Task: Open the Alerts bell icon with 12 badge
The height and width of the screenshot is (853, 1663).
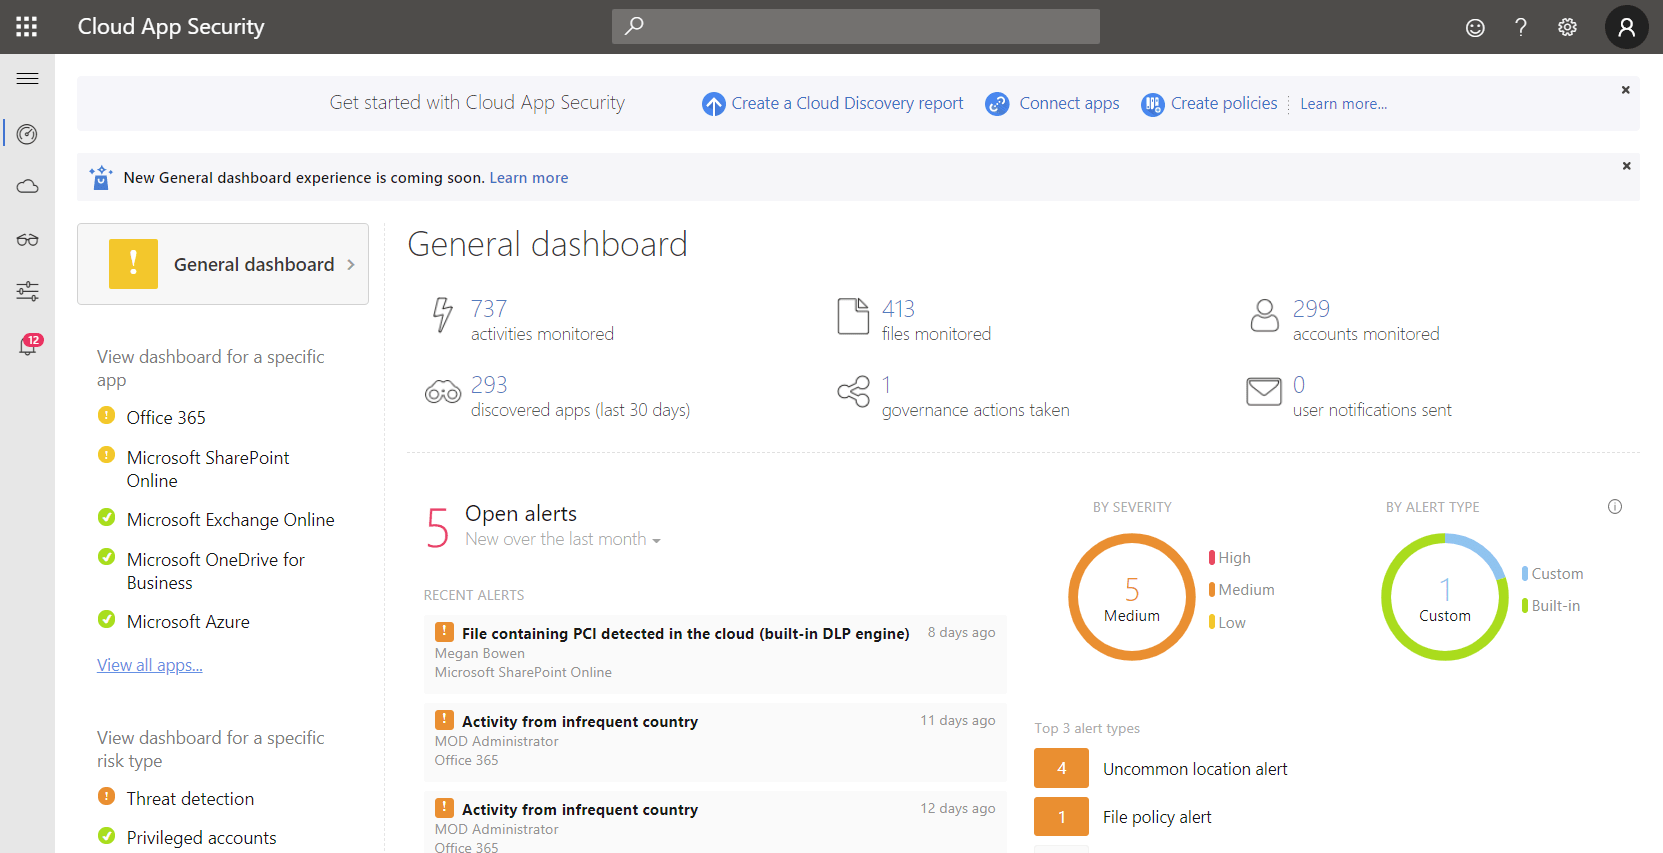Action: pyautogui.click(x=28, y=346)
